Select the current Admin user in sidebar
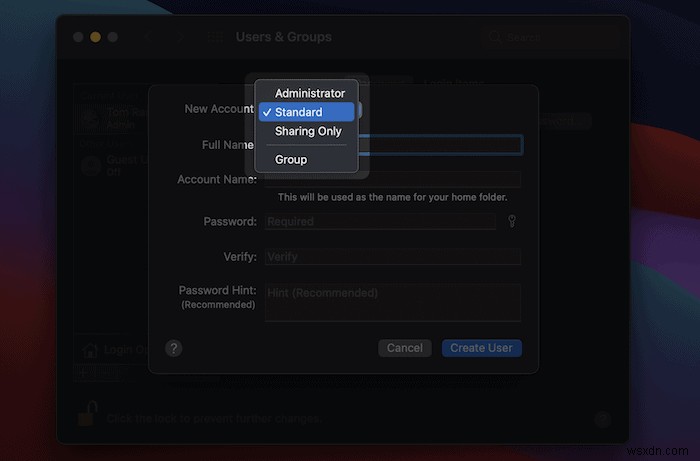 (x=112, y=118)
